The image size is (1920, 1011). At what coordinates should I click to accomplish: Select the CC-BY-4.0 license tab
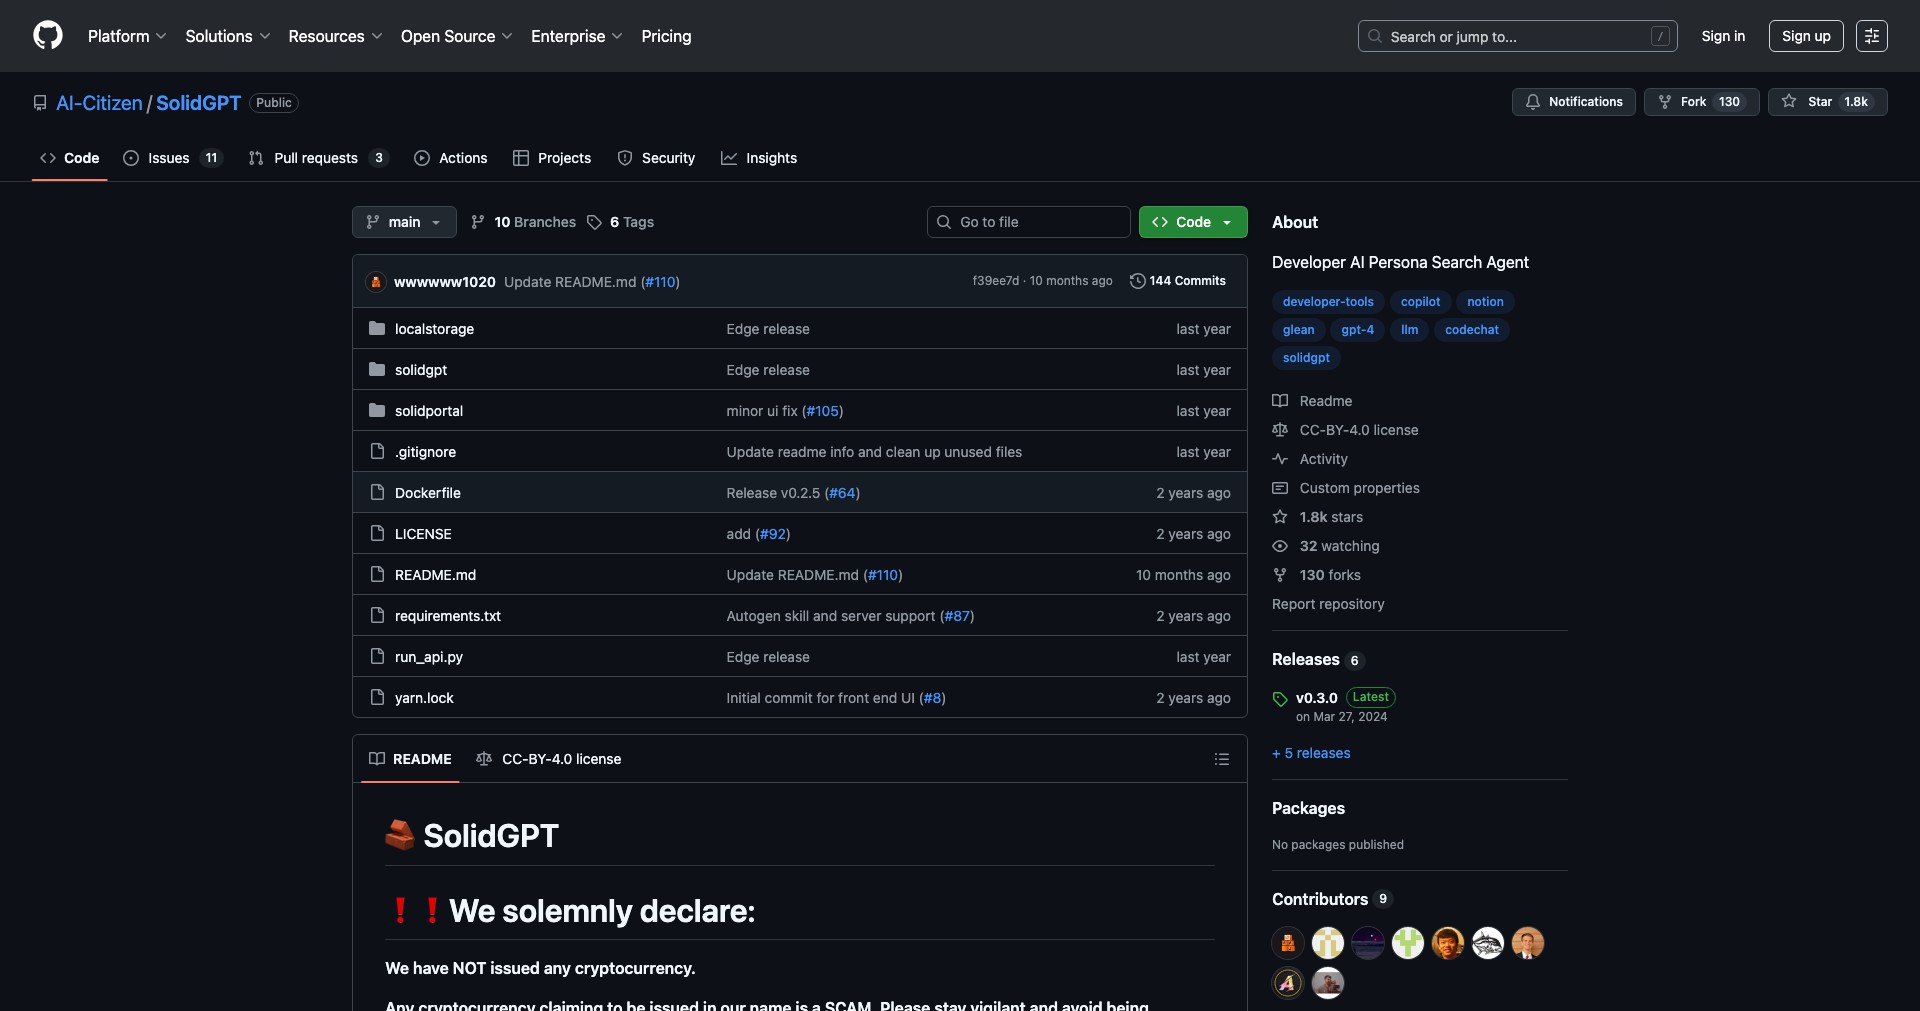548,759
